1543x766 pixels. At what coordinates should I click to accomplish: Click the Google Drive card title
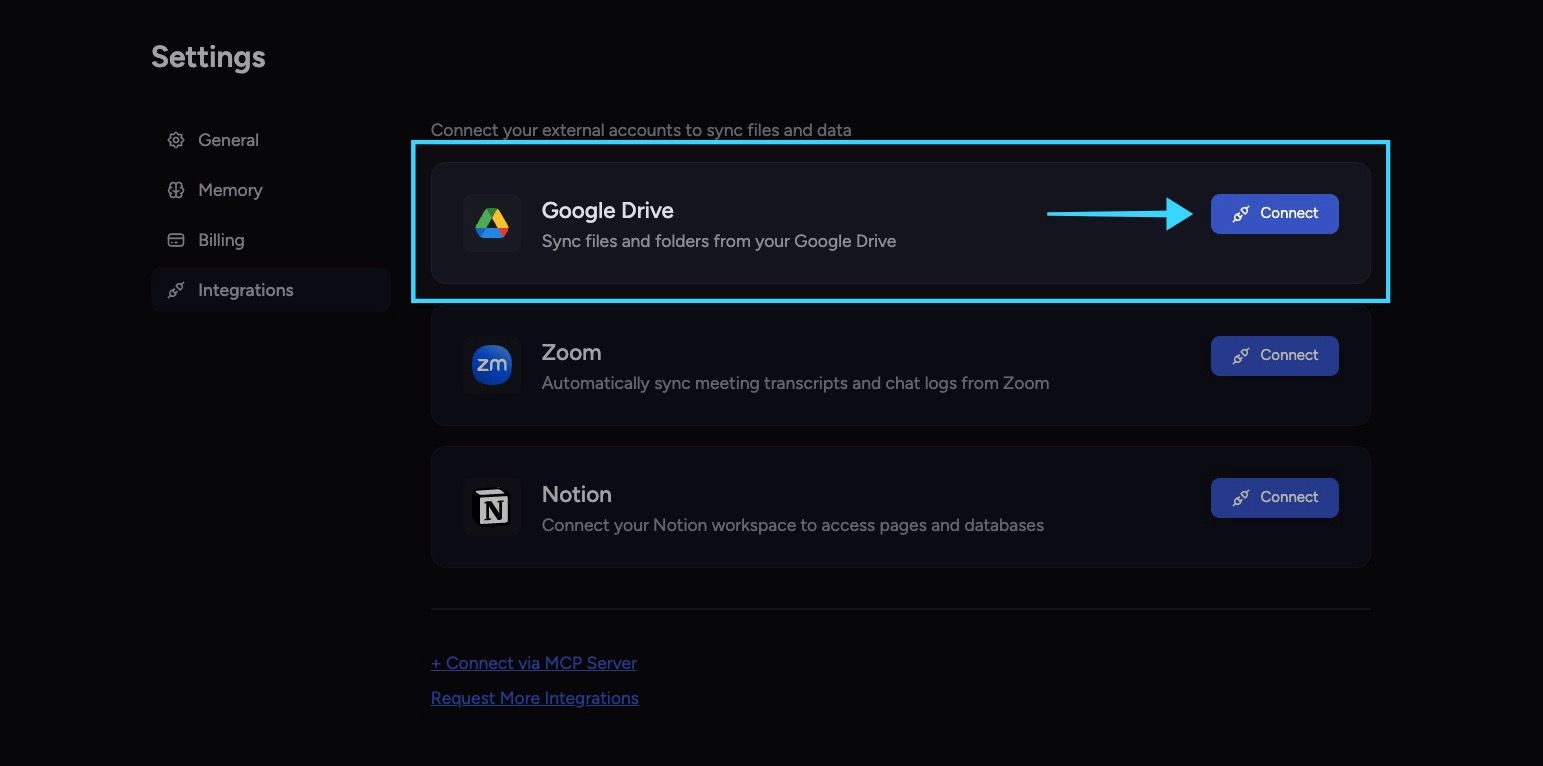[x=607, y=210]
